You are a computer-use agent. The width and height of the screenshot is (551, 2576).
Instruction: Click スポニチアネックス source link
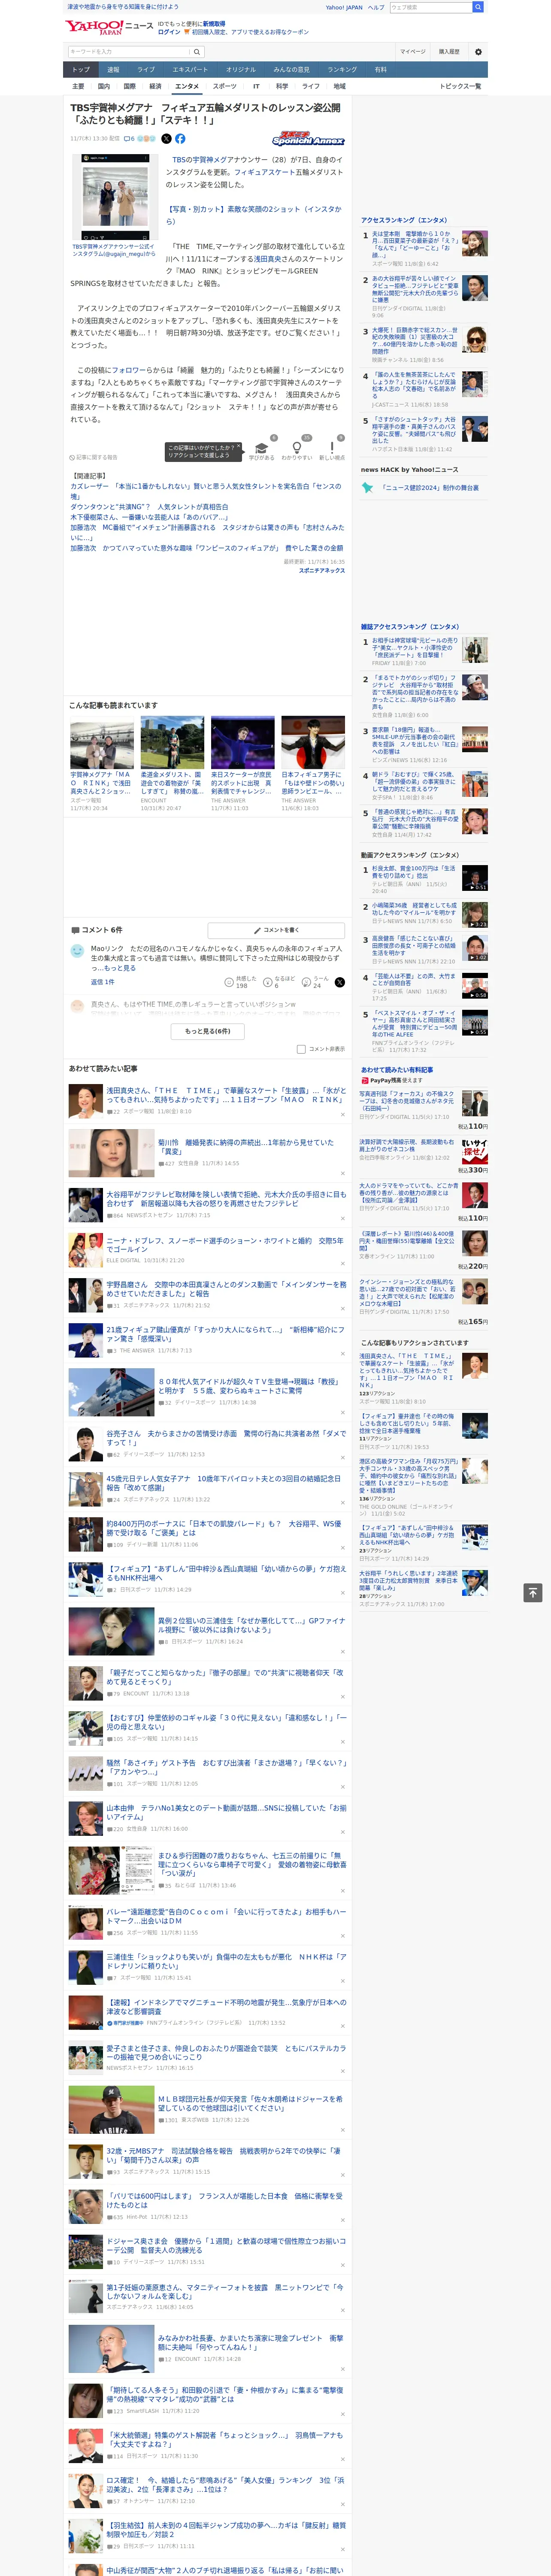[x=322, y=570]
